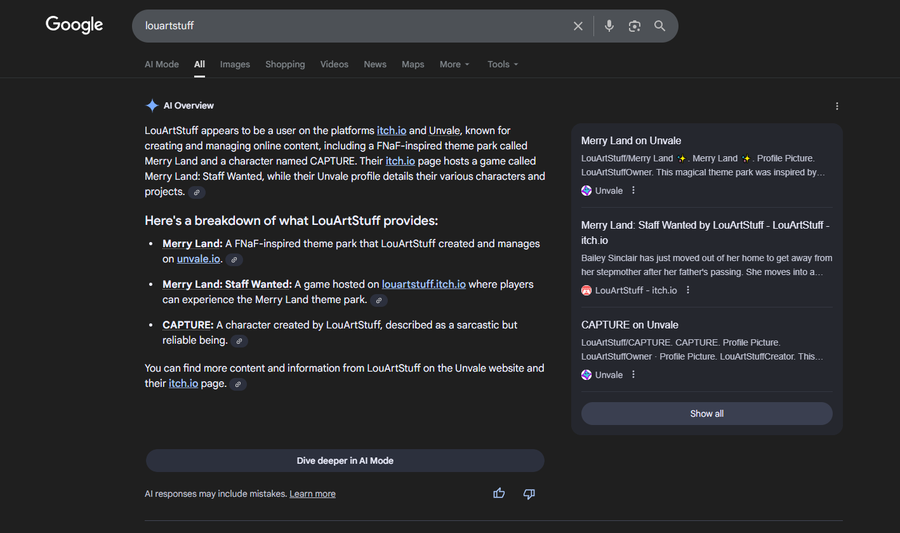Viewport: 900px width, 533px height.
Task: Click the Google logo
Action: pos(75,25)
